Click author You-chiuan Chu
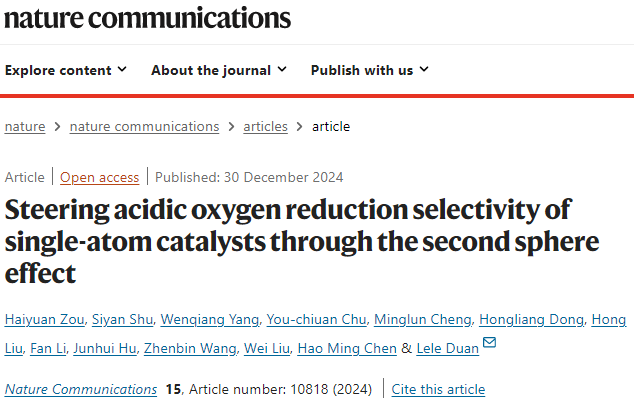 pos(317,319)
